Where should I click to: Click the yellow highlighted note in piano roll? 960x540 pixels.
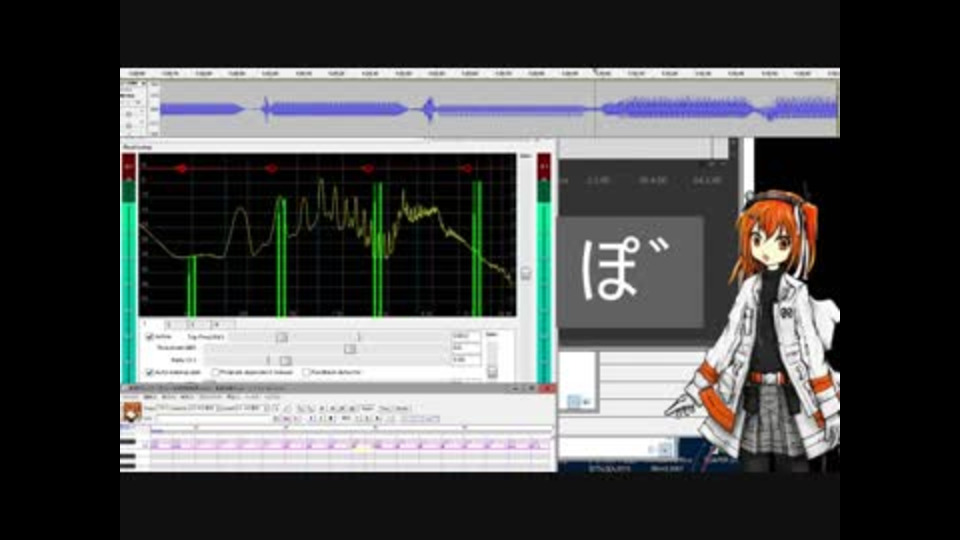361,449
